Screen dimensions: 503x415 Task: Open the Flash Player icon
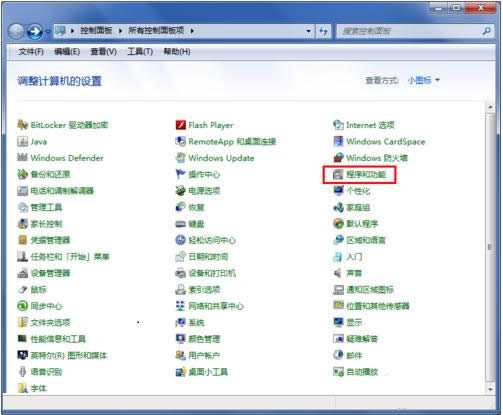pos(180,125)
